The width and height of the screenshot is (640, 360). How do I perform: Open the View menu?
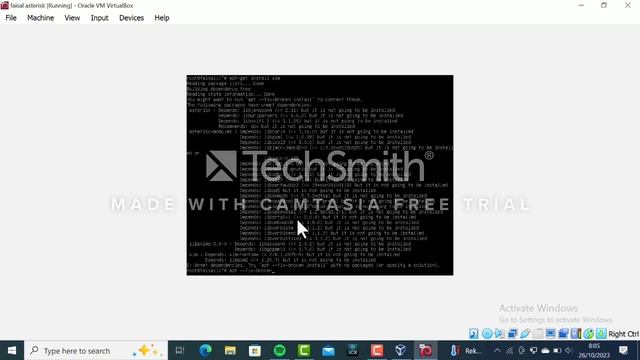pyautogui.click(x=72, y=18)
